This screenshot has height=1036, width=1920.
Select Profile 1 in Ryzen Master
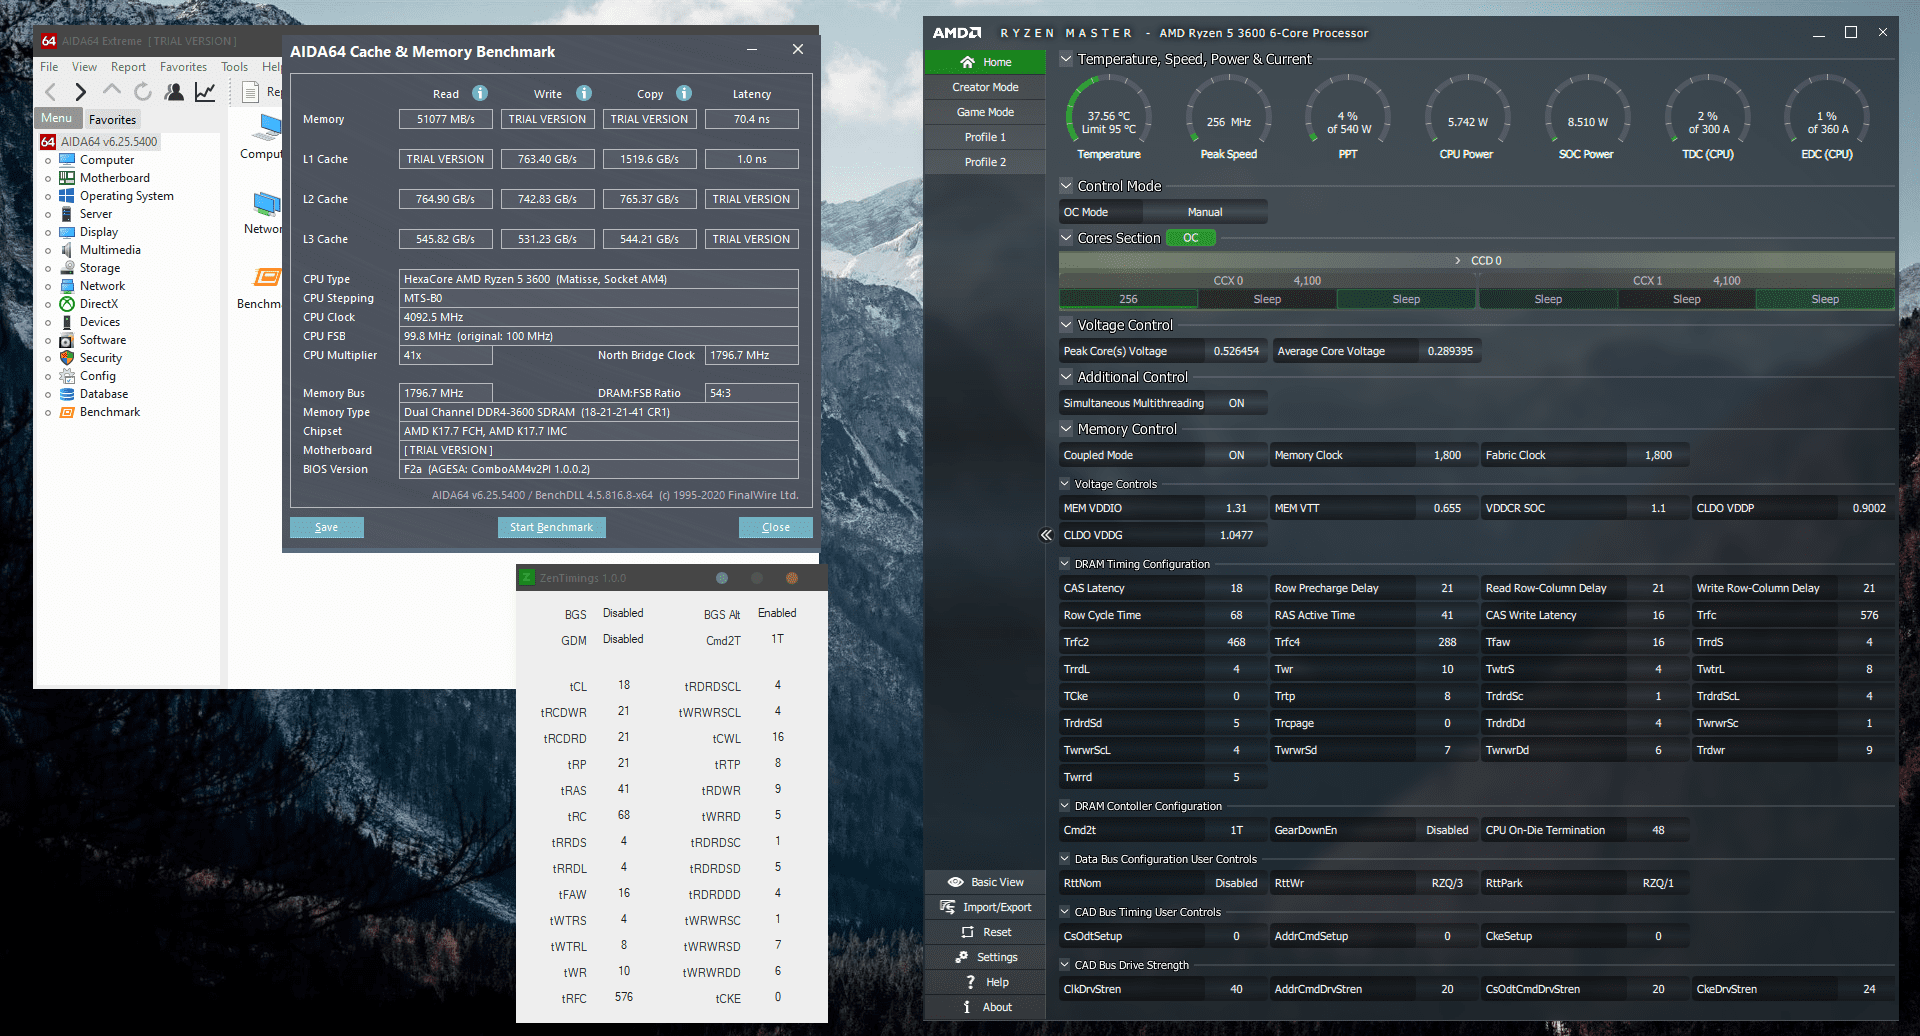[985, 137]
